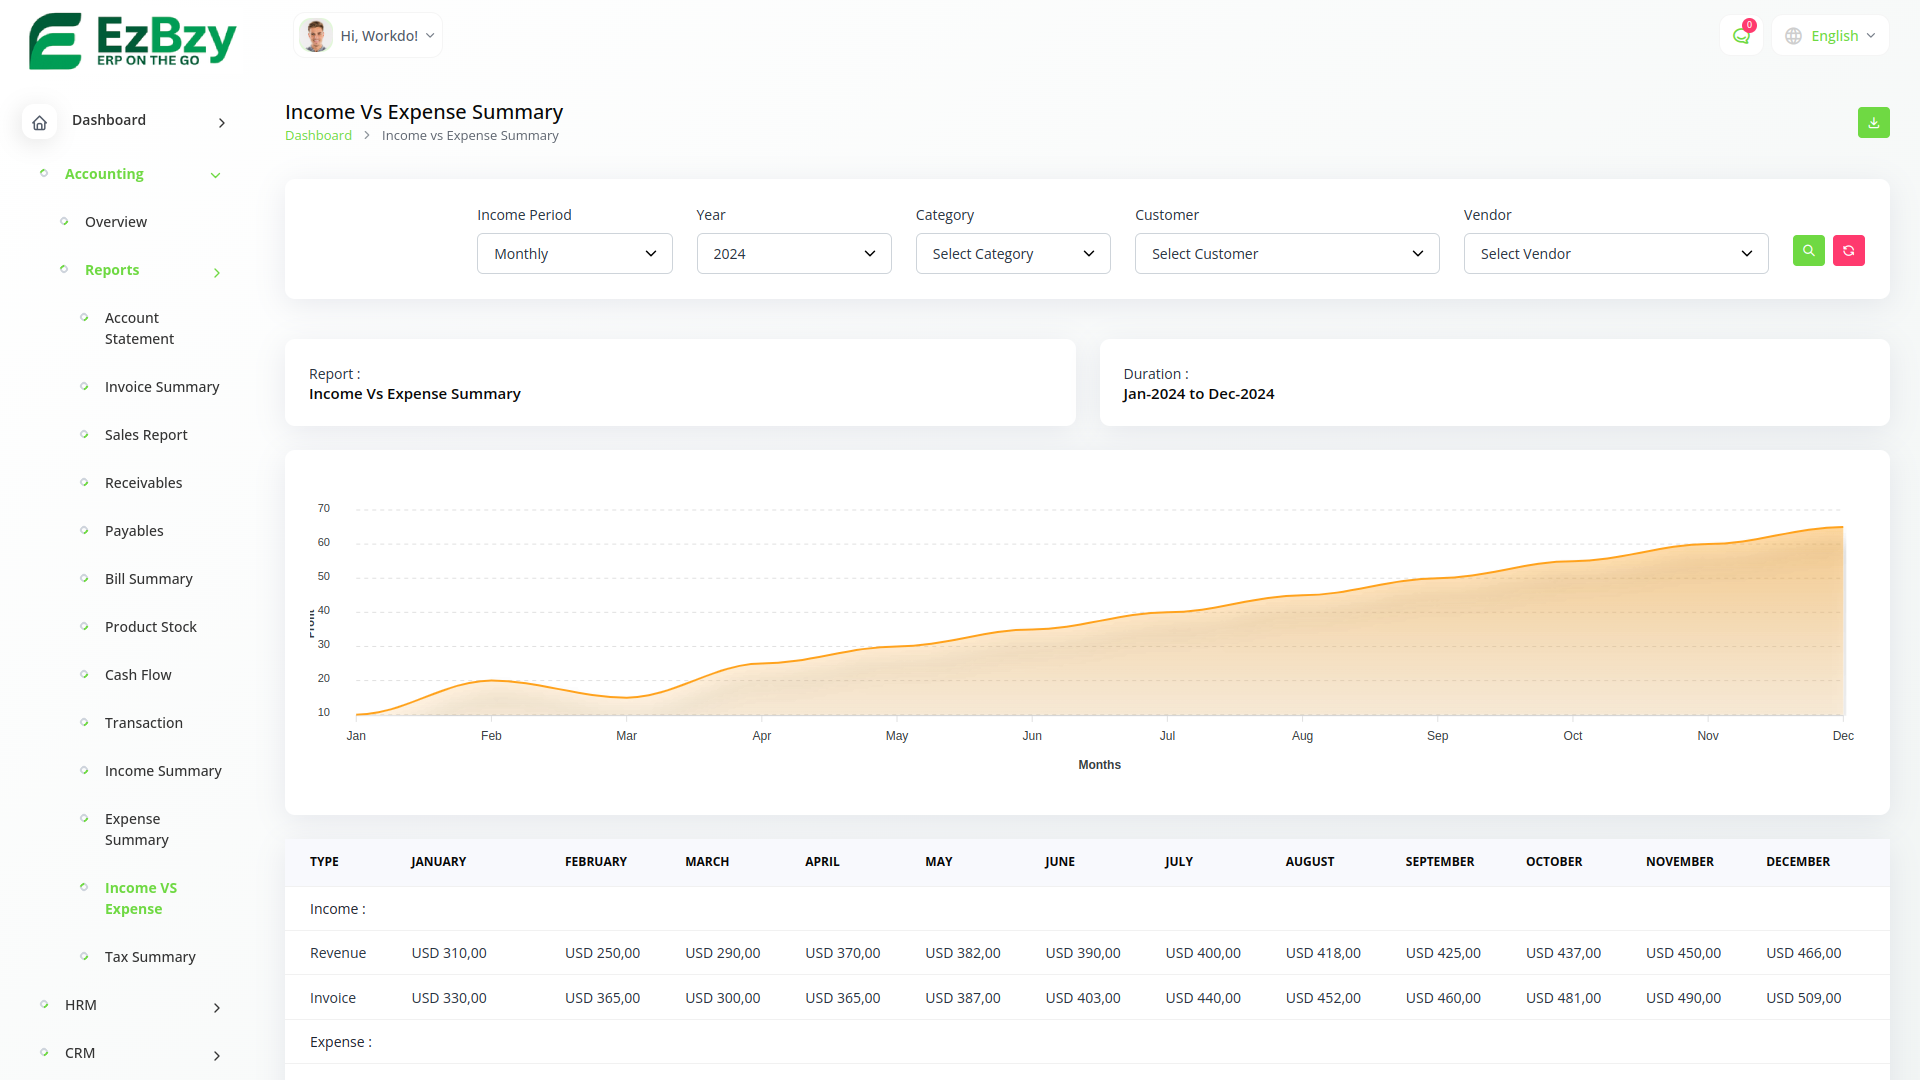Image resolution: width=1920 pixels, height=1080 pixels.
Task: Open the Invoice Summary sidebar link
Action: [x=162, y=387]
